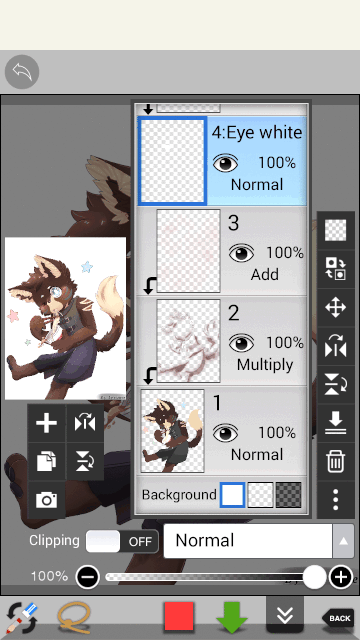
Task: Merge layer down with download-arrow icon
Action: pos(336,423)
